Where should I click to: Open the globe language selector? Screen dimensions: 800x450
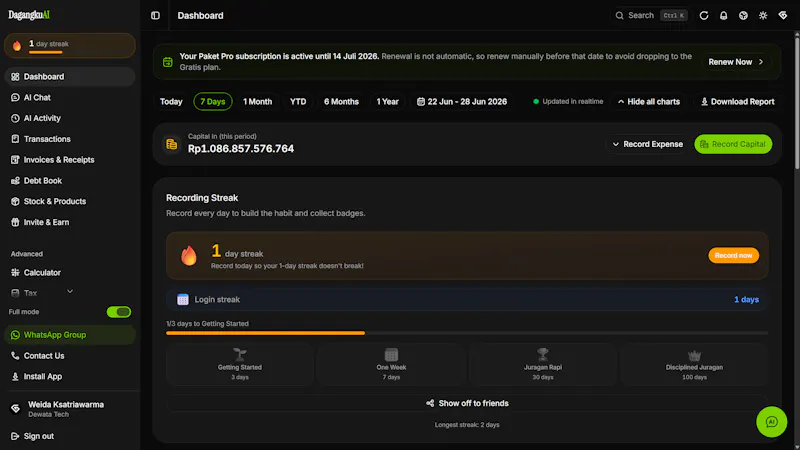pyautogui.click(x=743, y=15)
